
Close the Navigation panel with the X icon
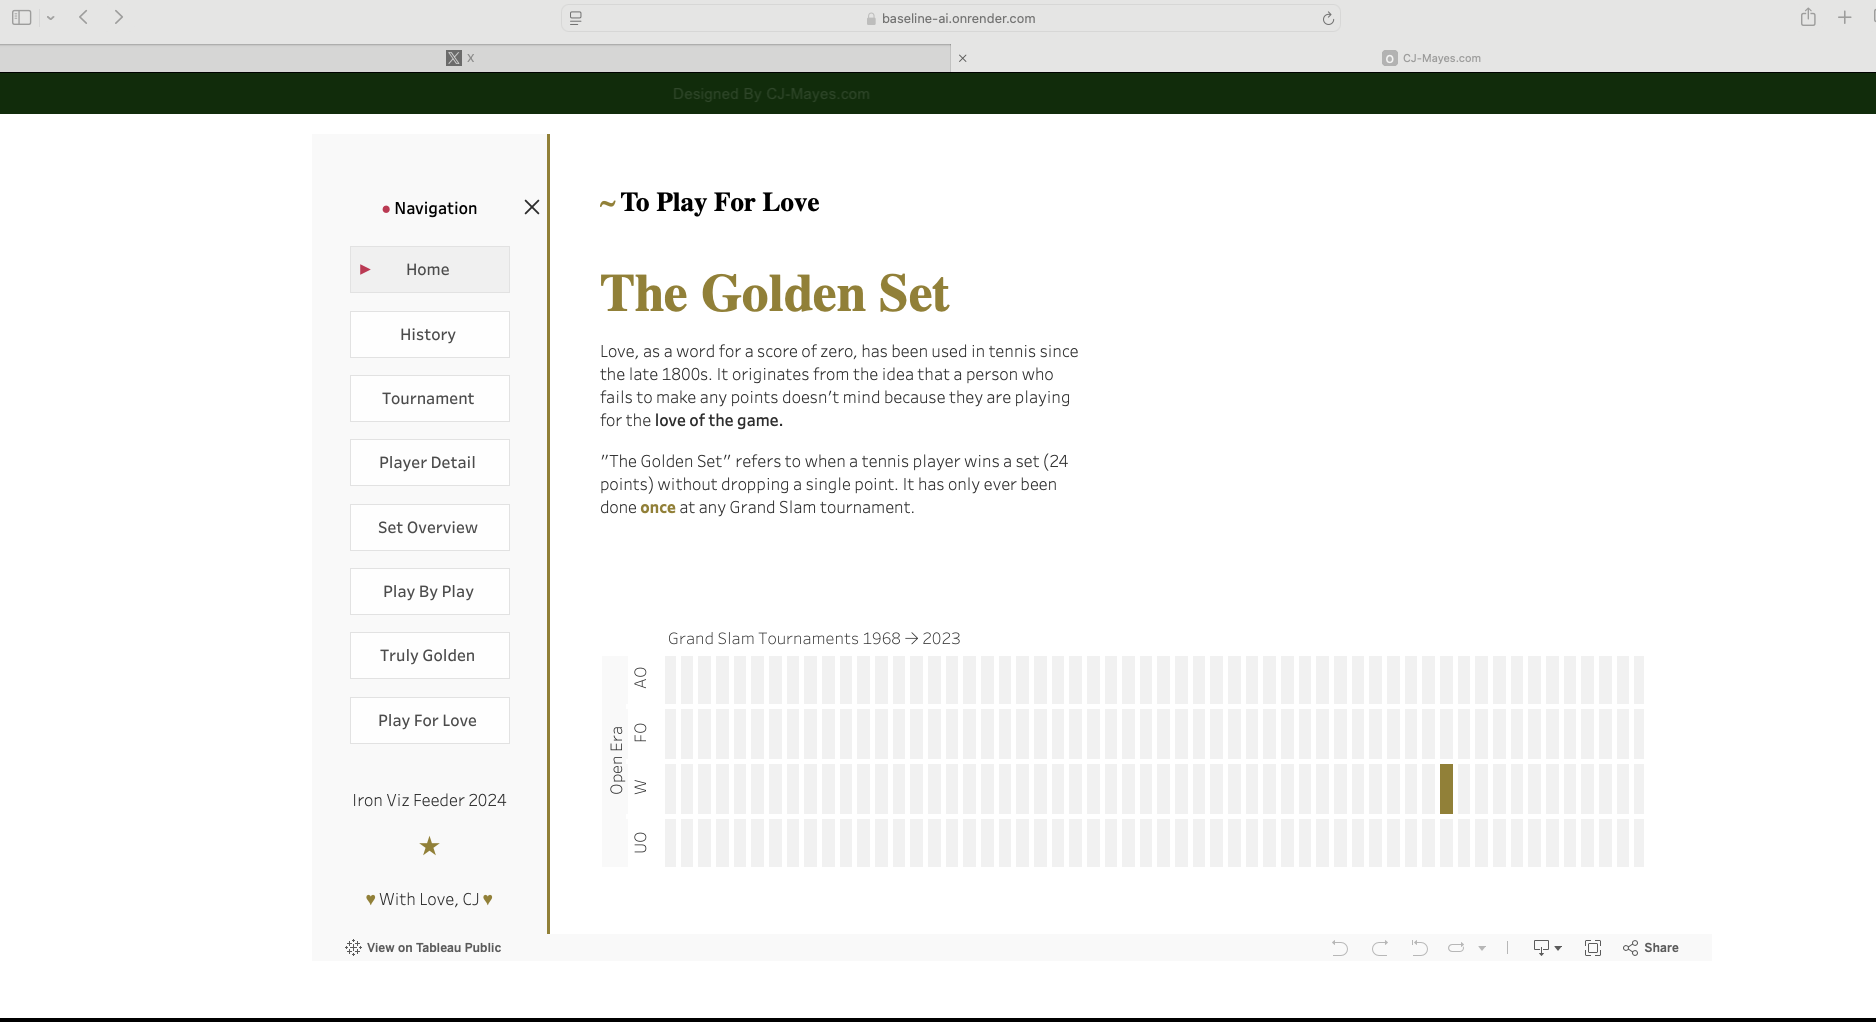pos(532,207)
